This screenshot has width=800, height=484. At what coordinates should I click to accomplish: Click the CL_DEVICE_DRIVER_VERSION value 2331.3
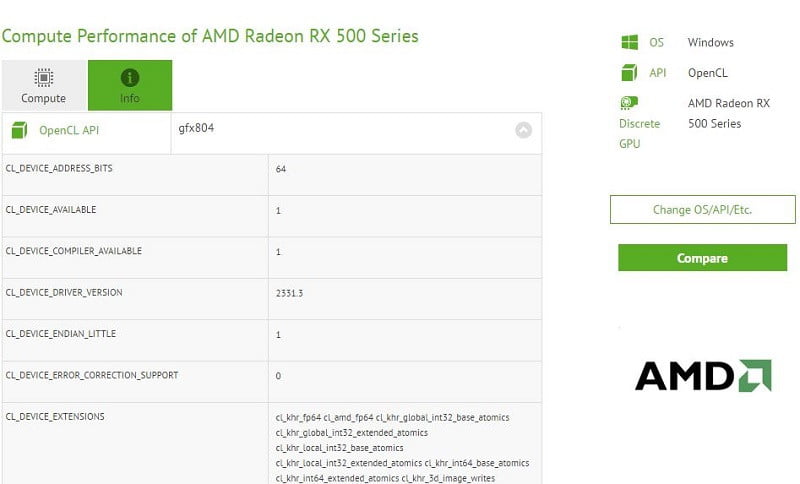click(x=289, y=293)
